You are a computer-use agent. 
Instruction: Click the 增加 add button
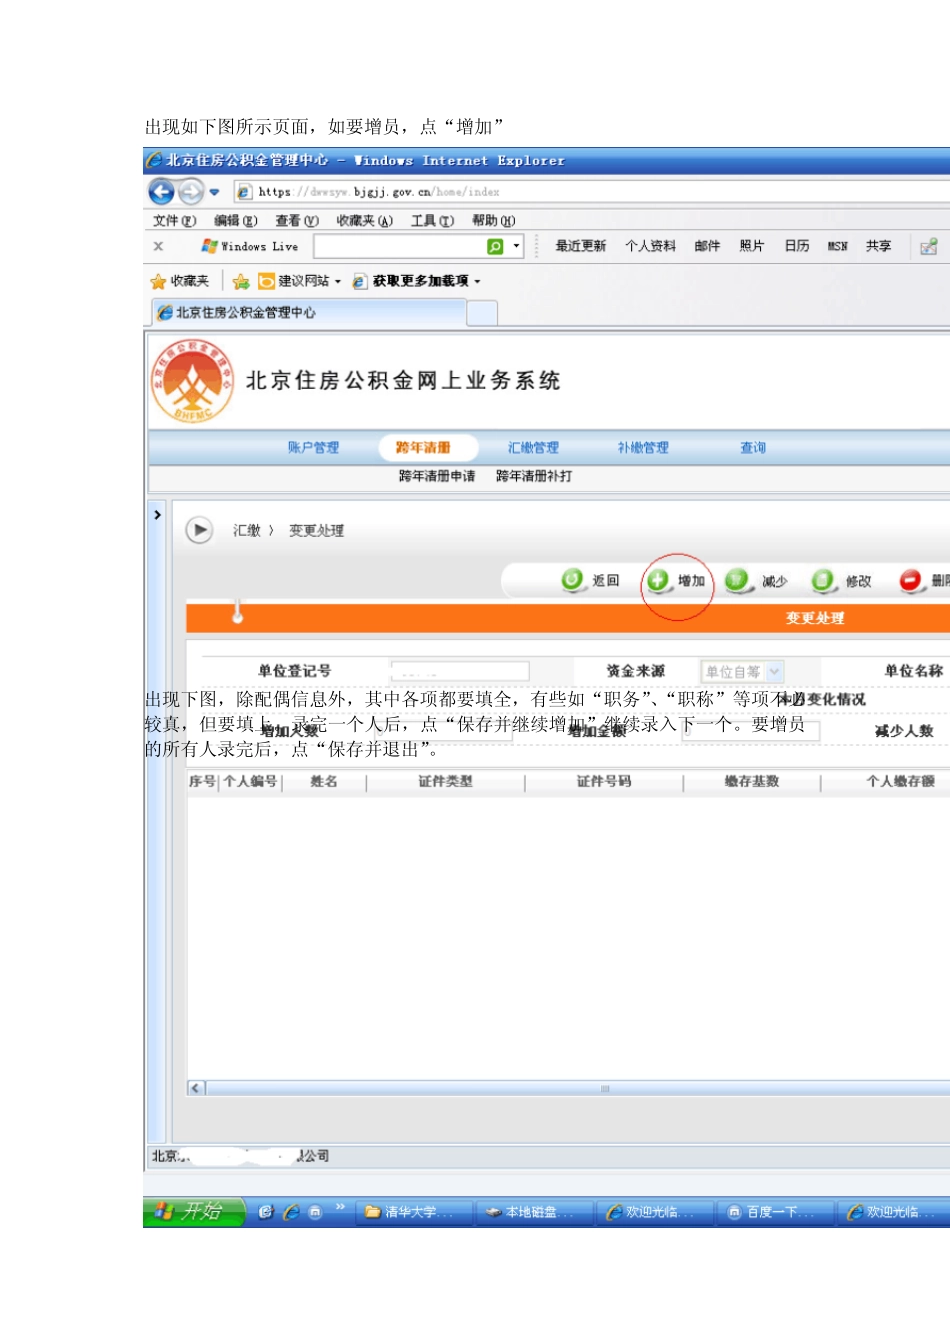[677, 580]
